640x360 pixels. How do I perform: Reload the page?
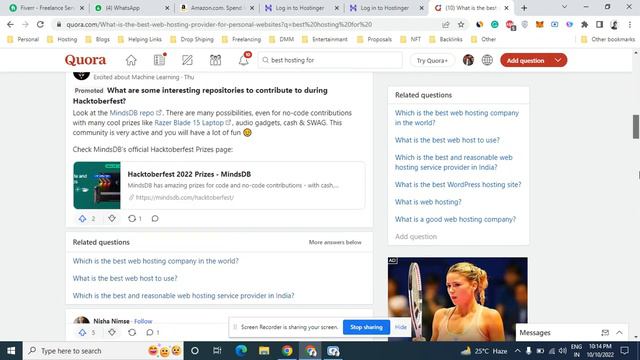pyautogui.click(x=40, y=24)
